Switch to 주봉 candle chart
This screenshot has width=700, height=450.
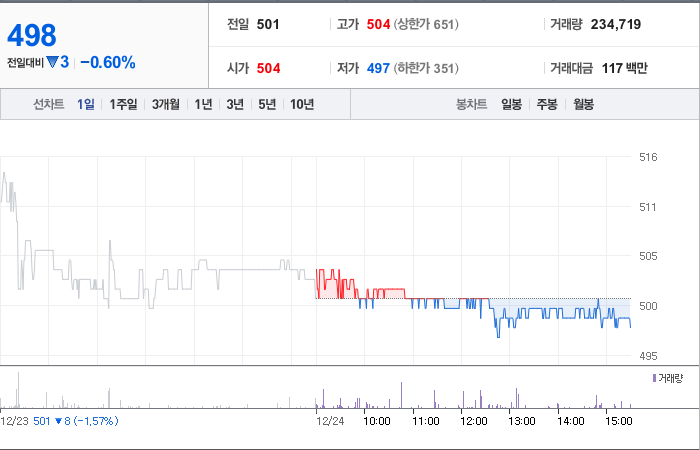pos(547,104)
